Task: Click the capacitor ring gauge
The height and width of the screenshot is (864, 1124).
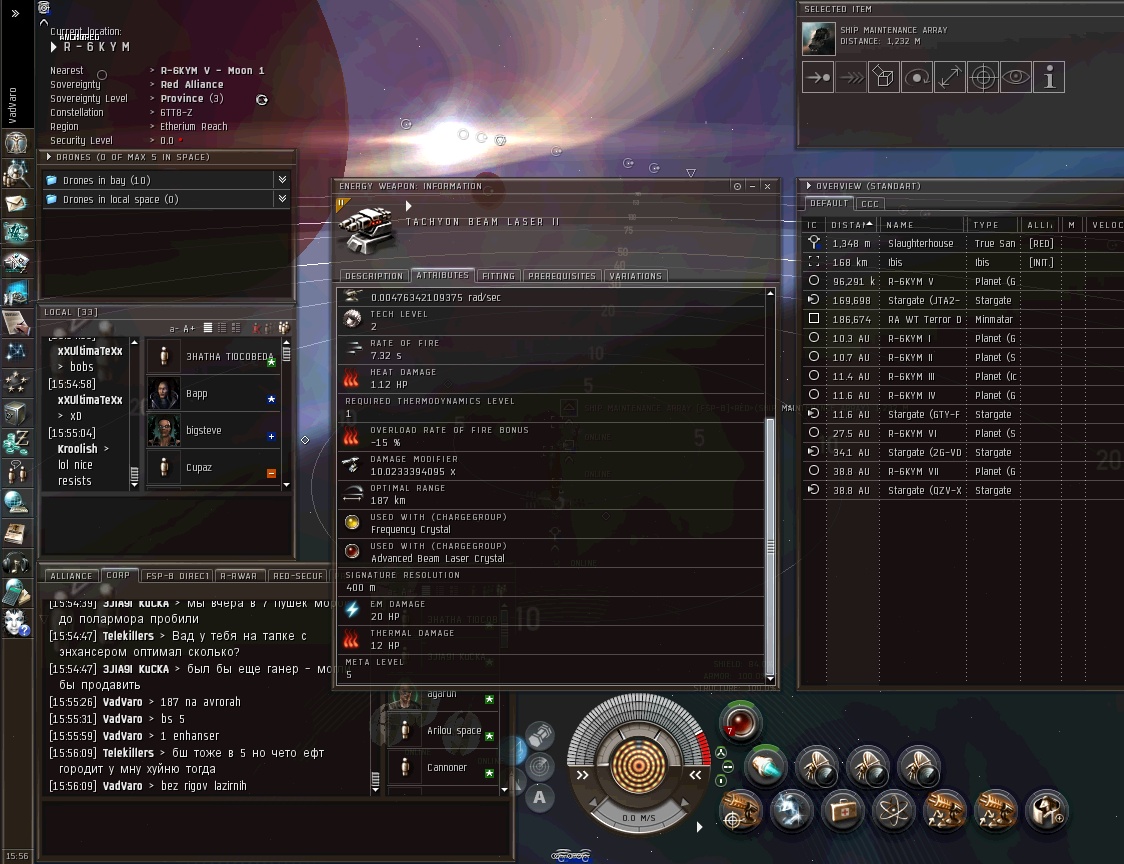Action: coord(637,766)
